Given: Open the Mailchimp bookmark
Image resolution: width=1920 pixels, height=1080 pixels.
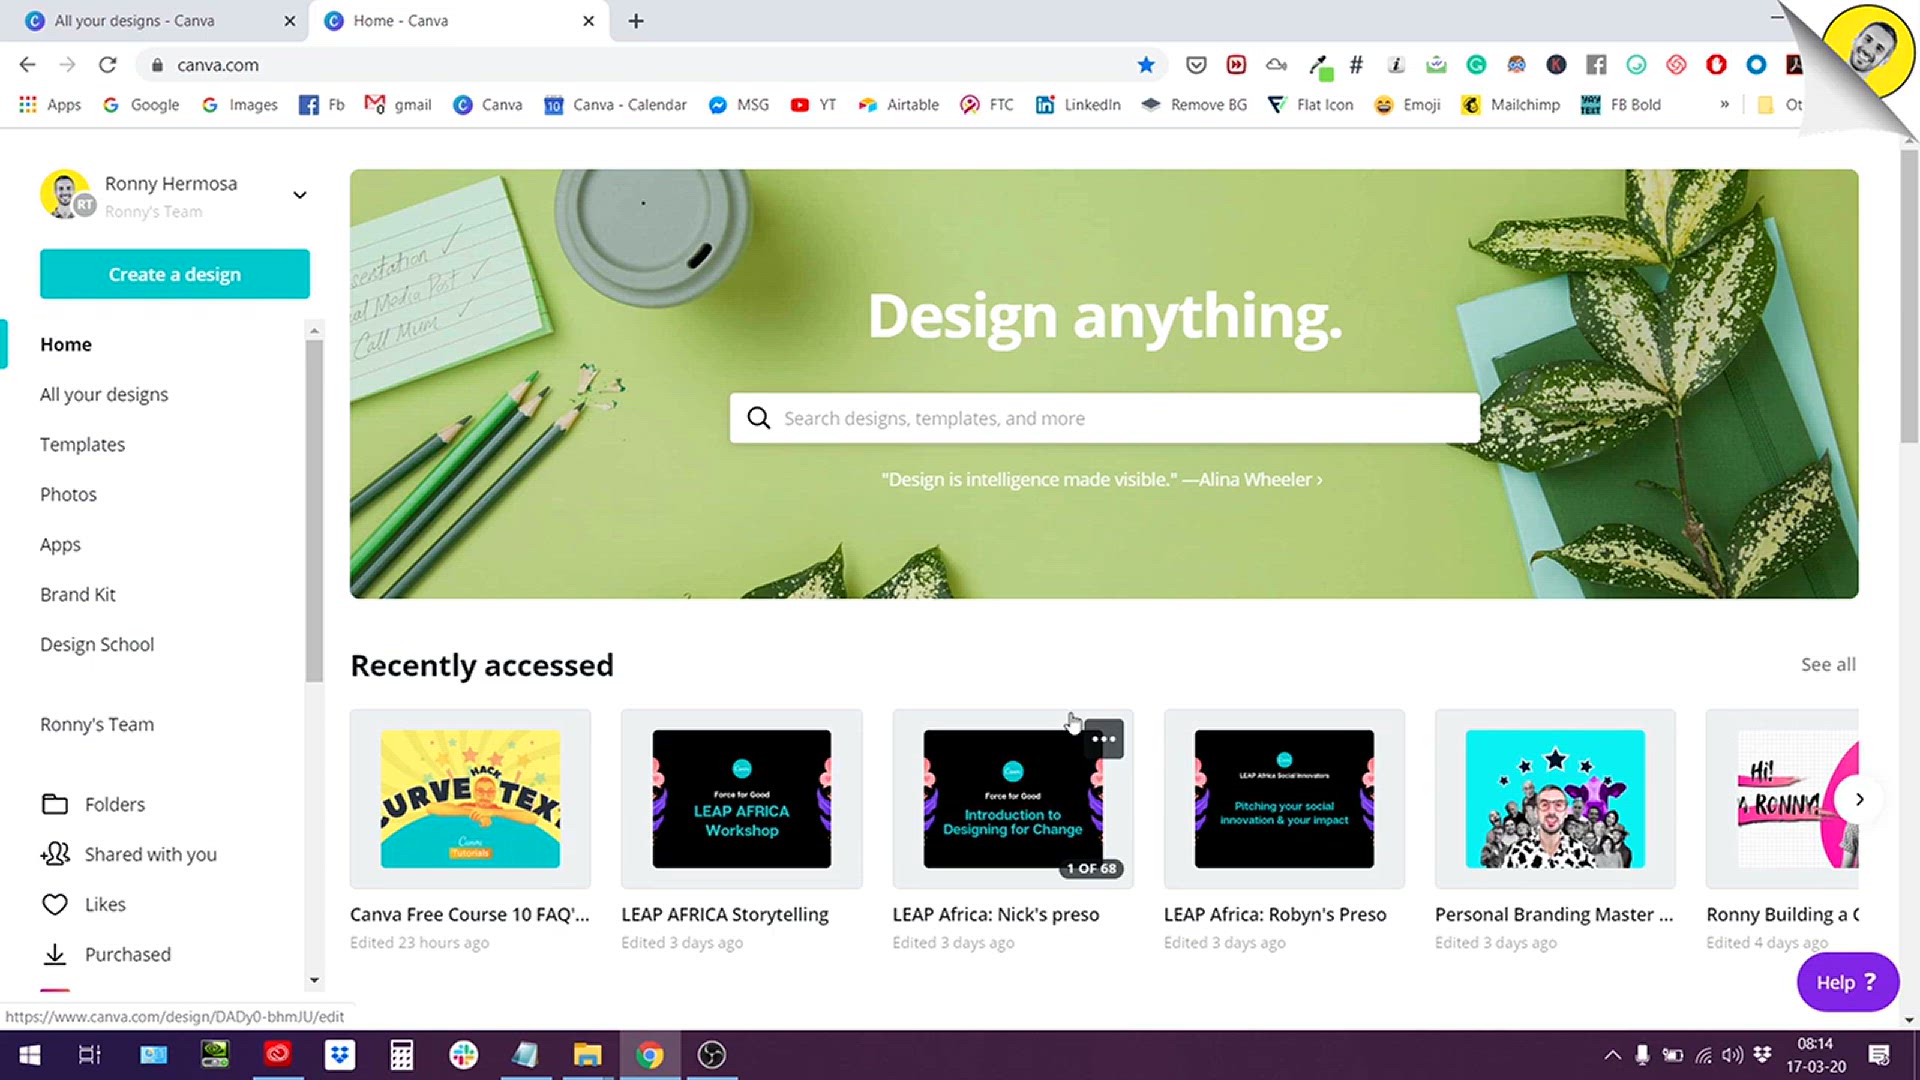Looking at the screenshot, I should click(1510, 105).
